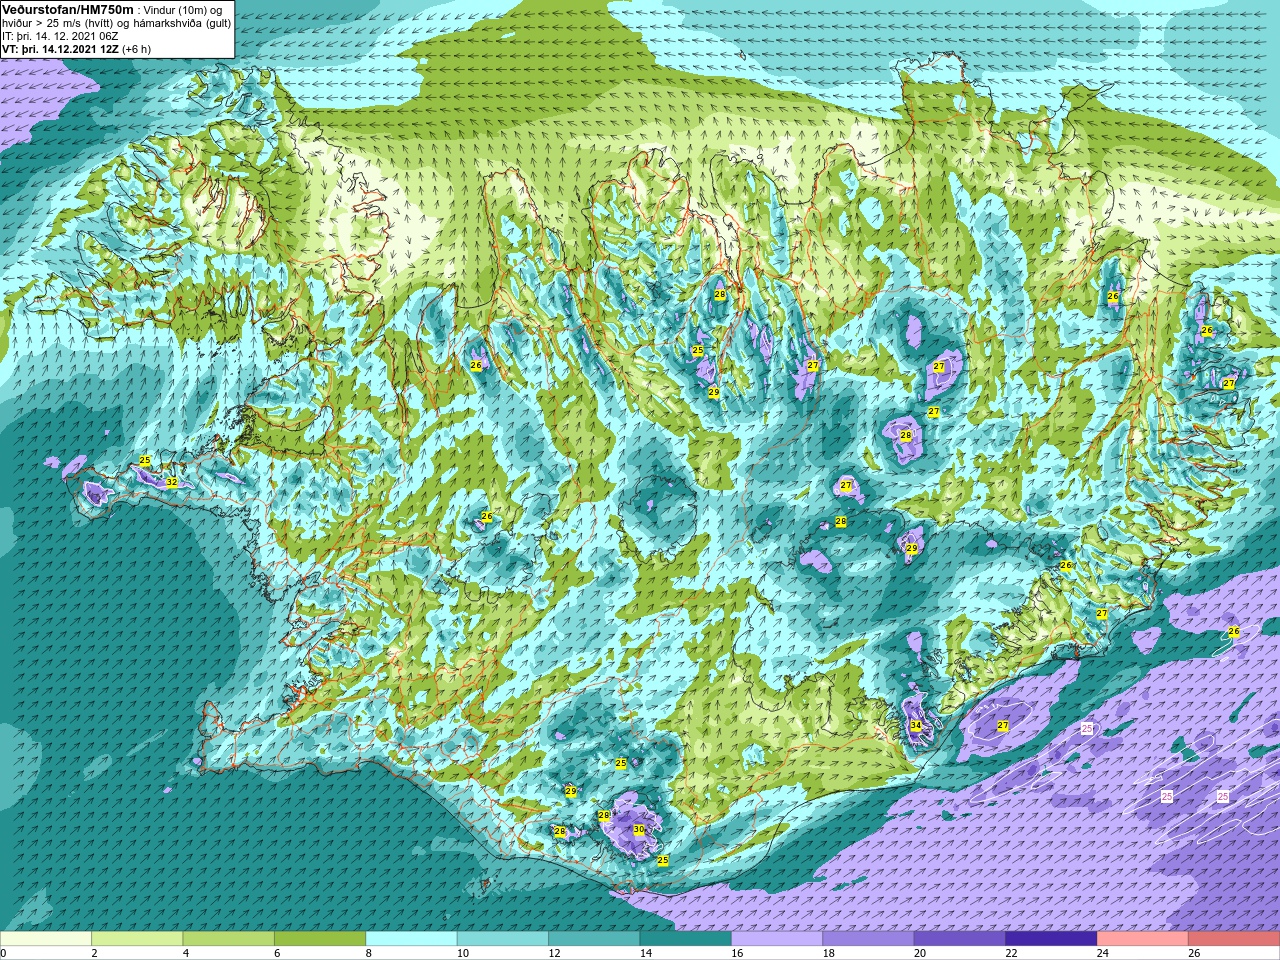Click the pale yellow 0–2 m/s legend swatch
The width and height of the screenshot is (1280, 960).
click(x=46, y=938)
